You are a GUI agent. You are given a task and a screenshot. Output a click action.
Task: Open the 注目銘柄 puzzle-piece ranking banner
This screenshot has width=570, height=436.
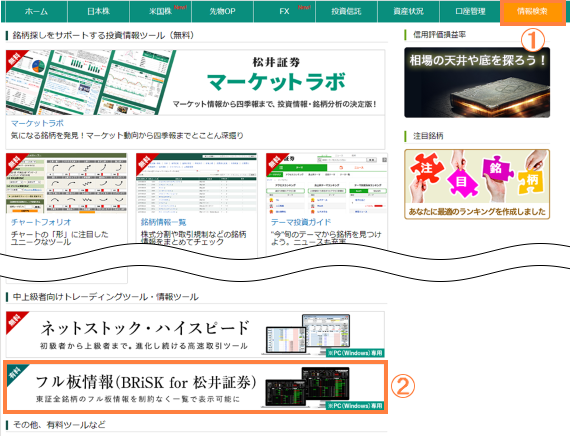(477, 184)
